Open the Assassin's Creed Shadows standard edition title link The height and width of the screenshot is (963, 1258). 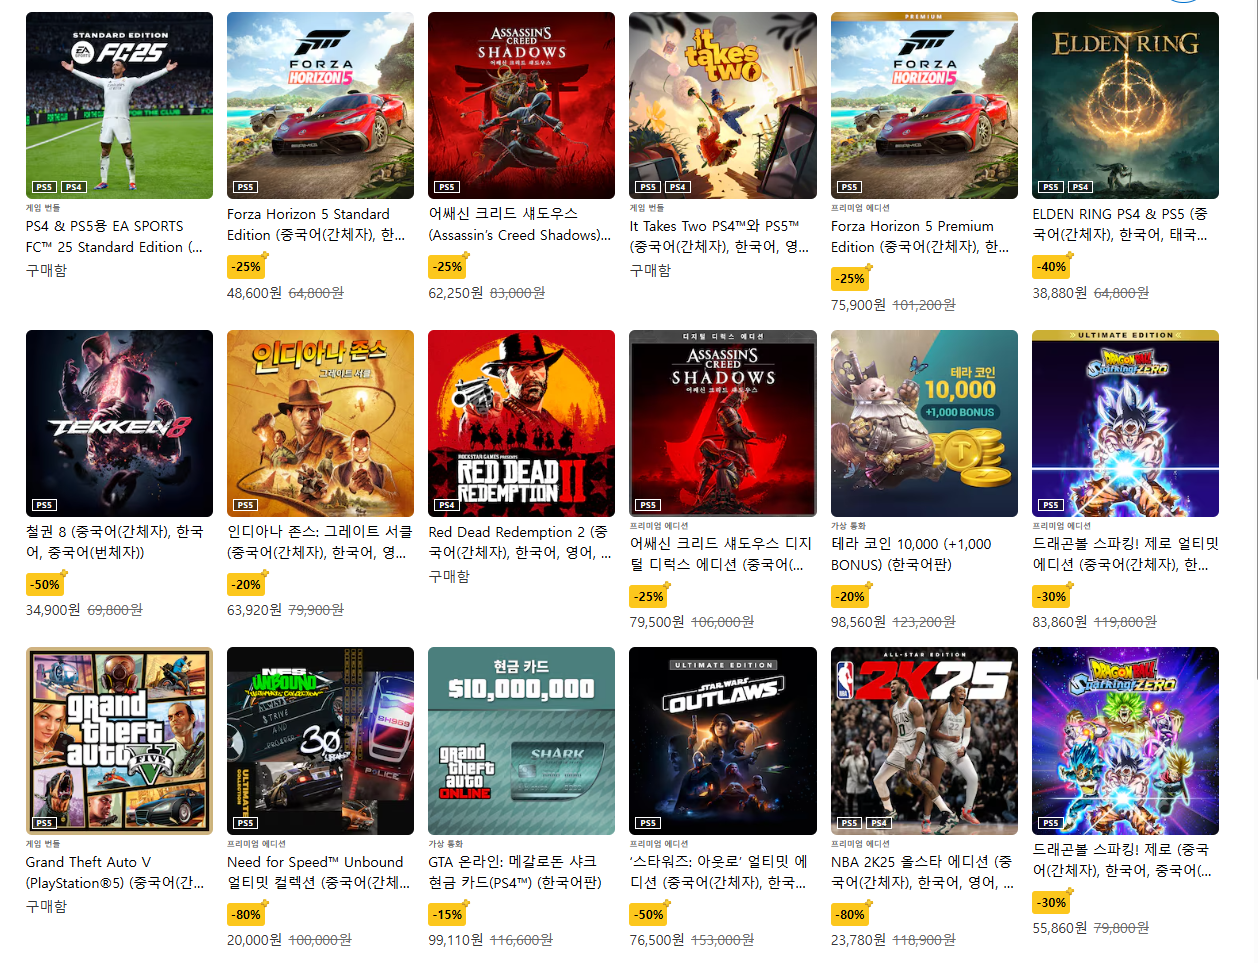520,225
